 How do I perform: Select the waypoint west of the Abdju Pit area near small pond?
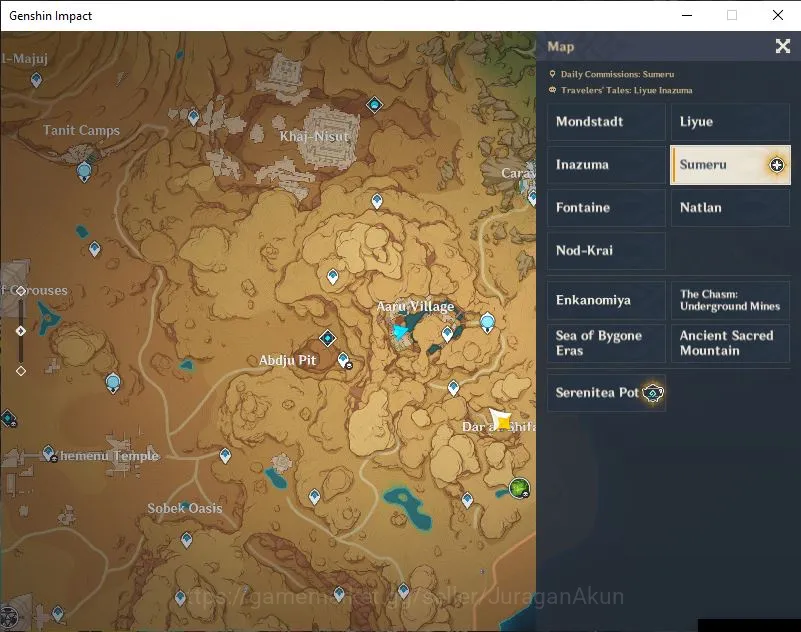coord(95,249)
